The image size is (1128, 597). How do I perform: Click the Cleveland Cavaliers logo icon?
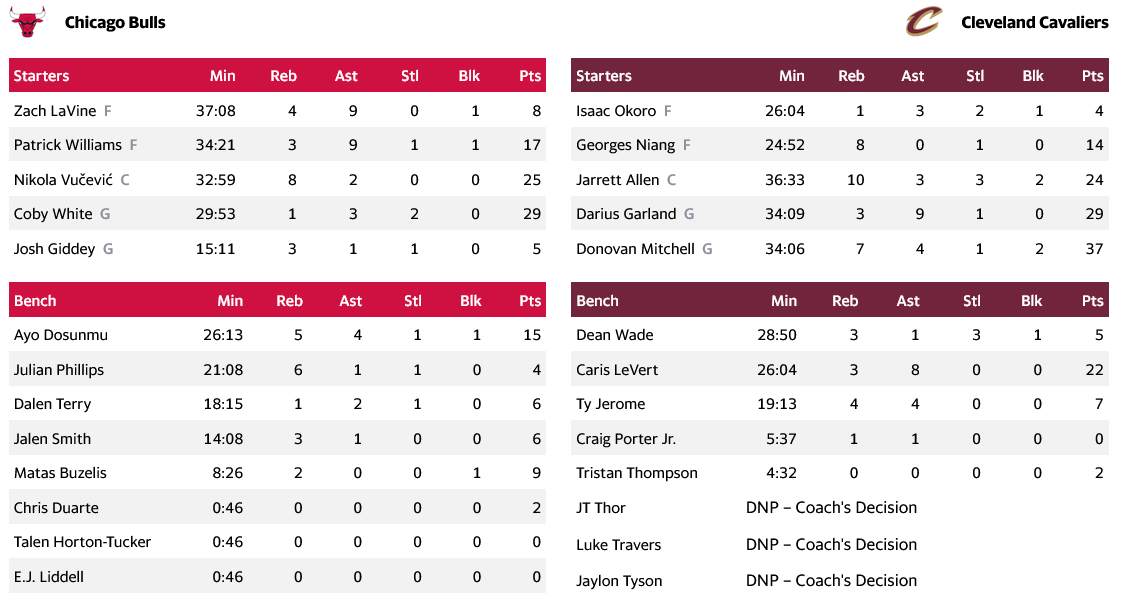[923, 22]
